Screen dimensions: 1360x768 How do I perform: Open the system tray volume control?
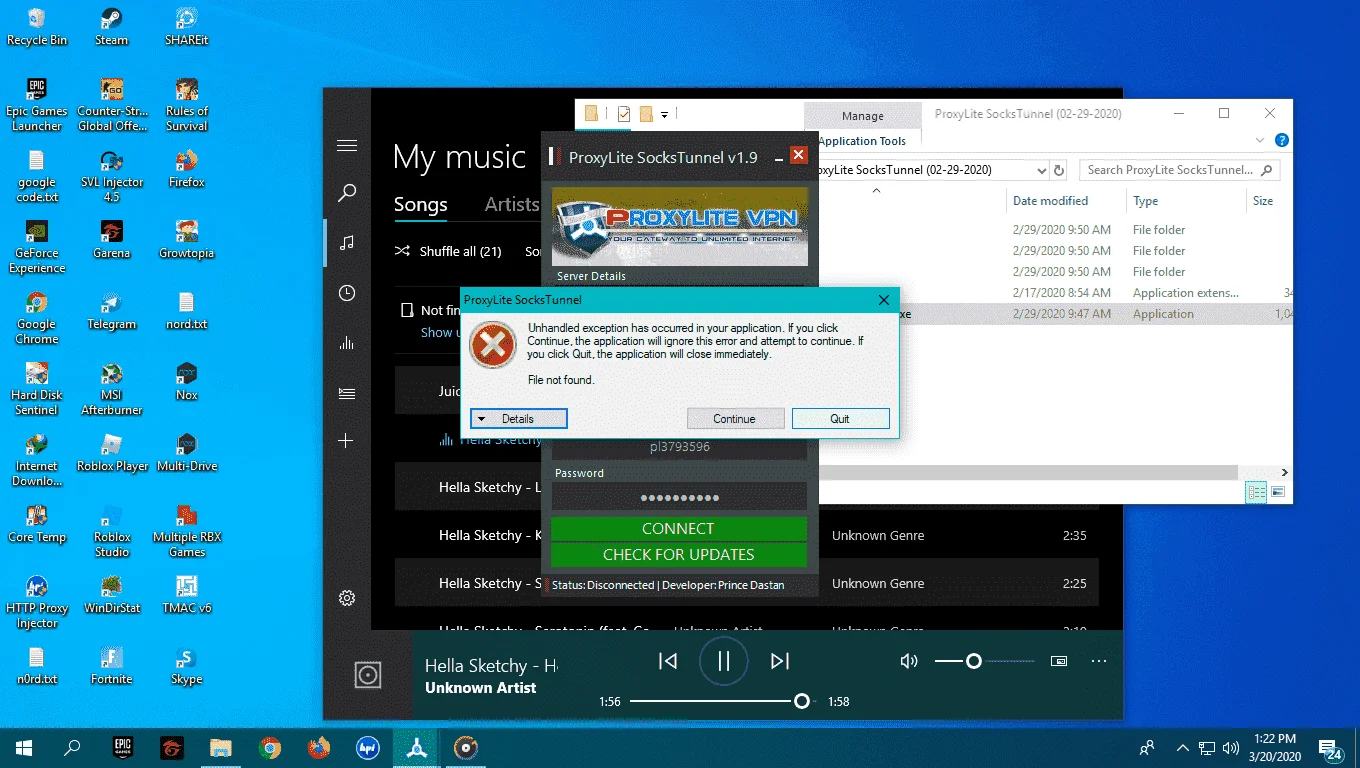(x=1232, y=747)
